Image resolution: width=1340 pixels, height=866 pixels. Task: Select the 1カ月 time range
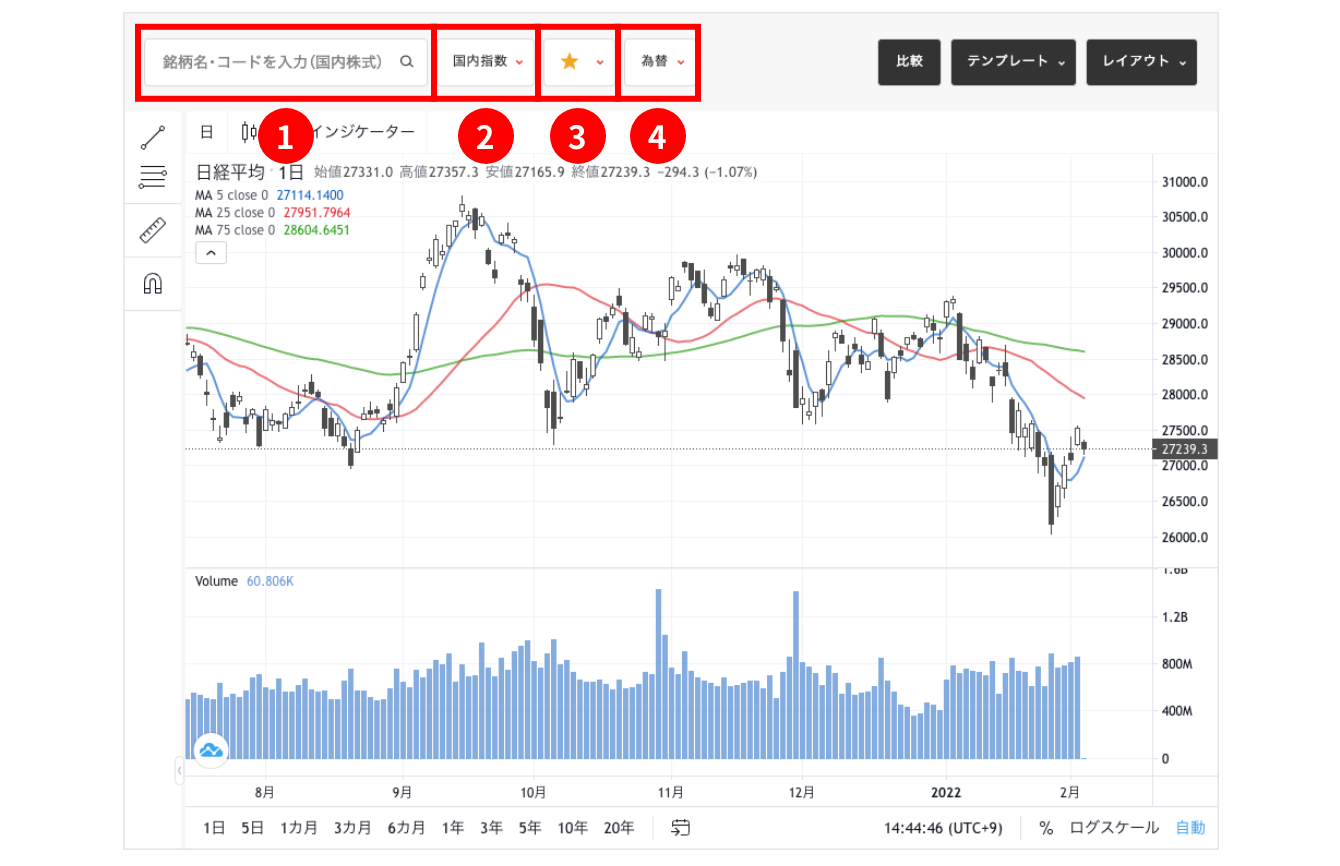tap(299, 828)
